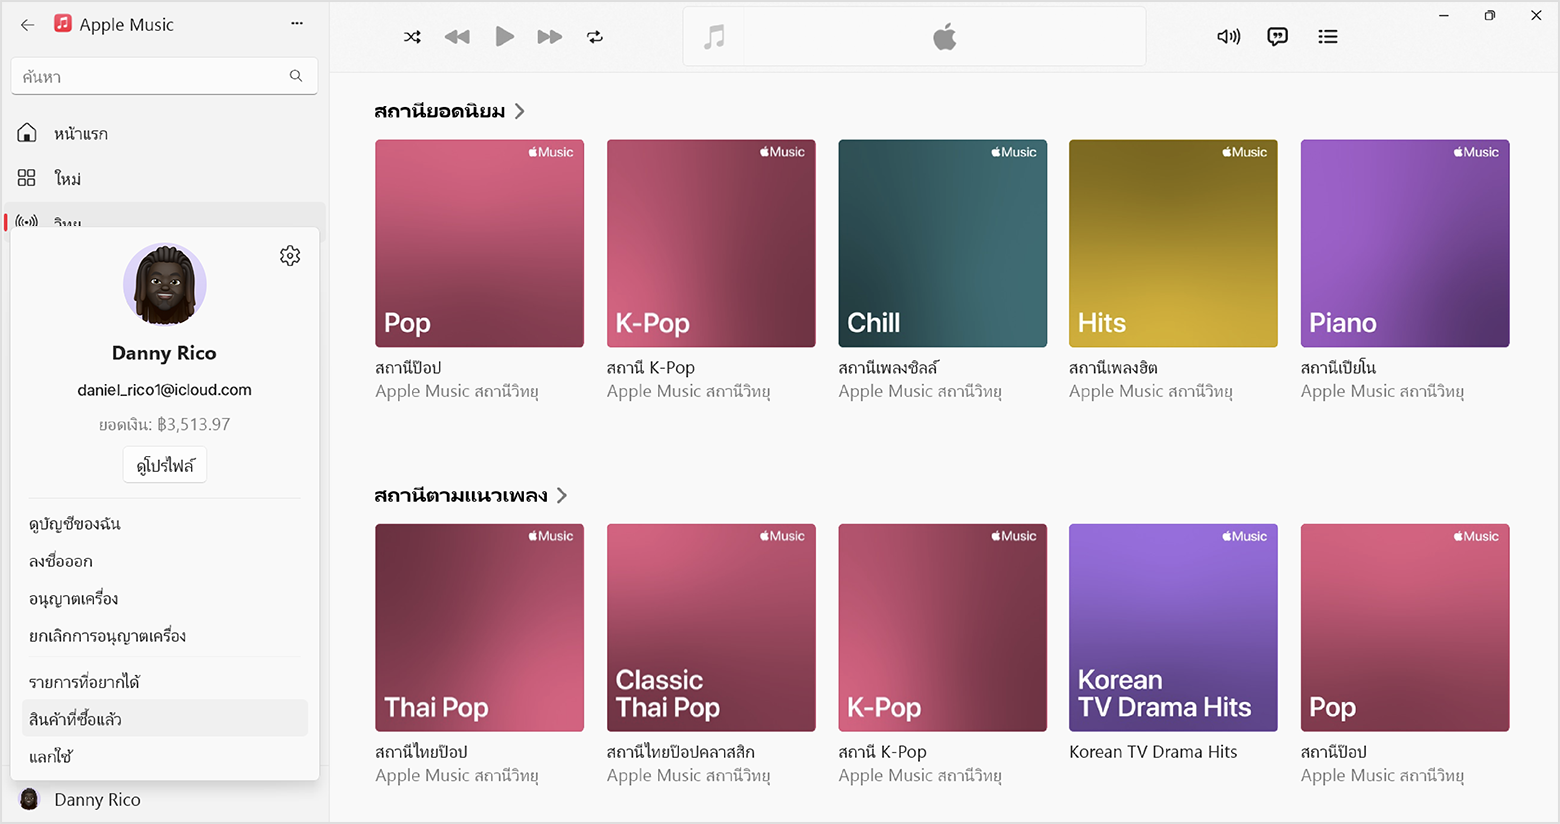Open the Up Next queue list
The image size is (1560, 824).
point(1327,37)
